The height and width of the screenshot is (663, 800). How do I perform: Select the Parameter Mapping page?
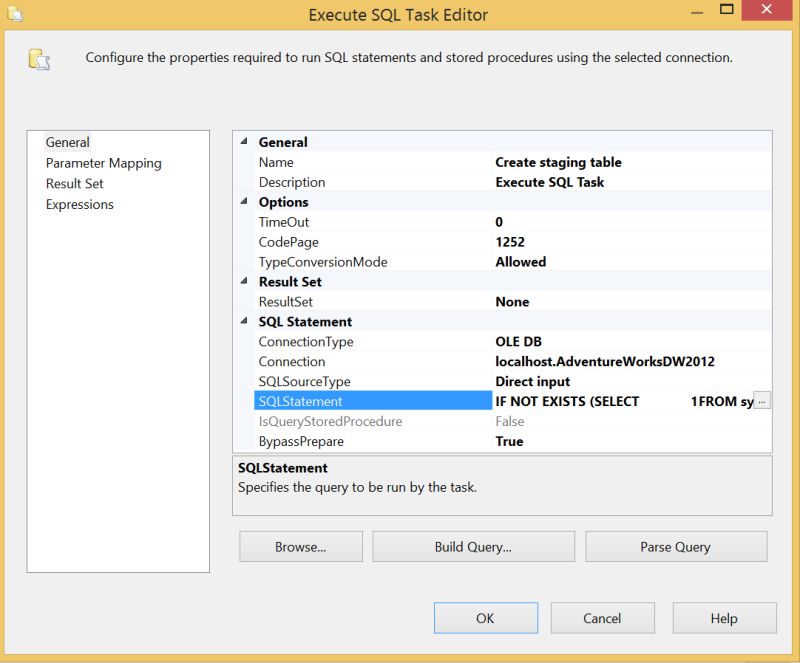[x=104, y=162]
